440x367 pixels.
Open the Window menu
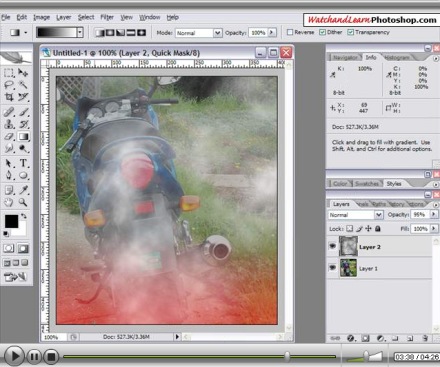coord(150,17)
